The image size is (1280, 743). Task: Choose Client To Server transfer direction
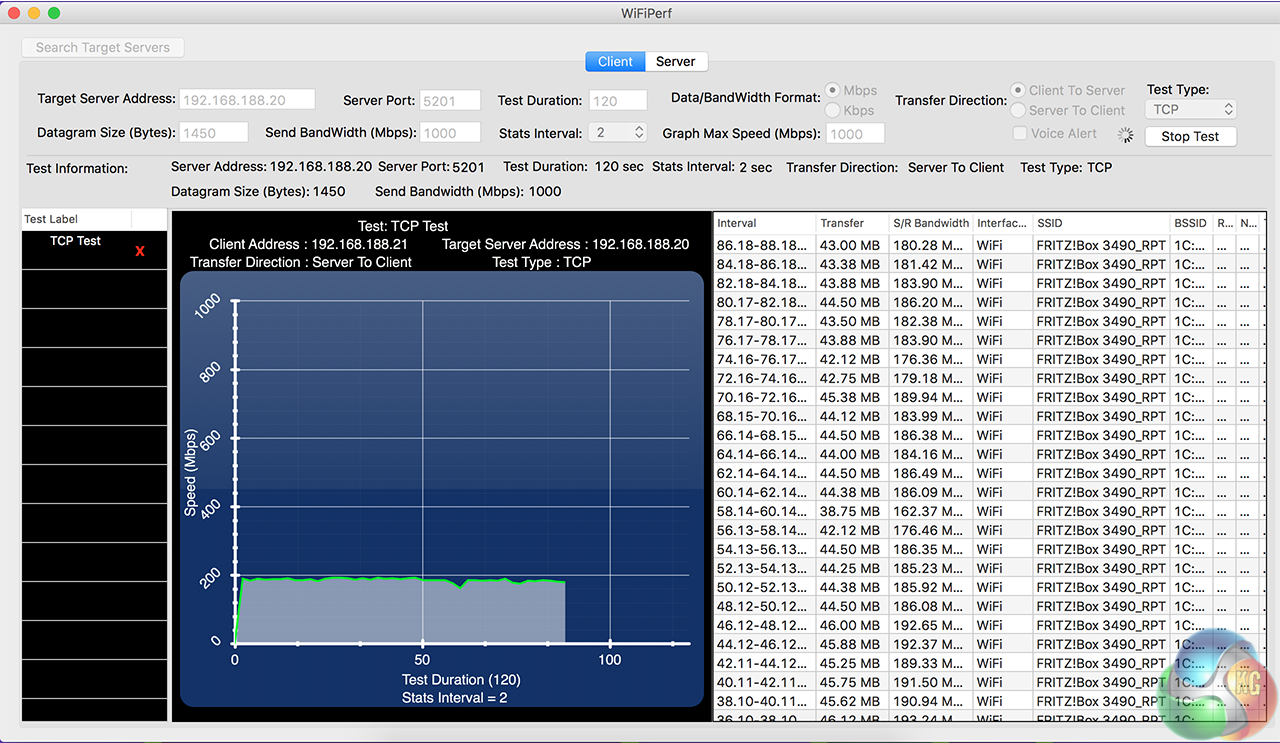click(x=1018, y=91)
